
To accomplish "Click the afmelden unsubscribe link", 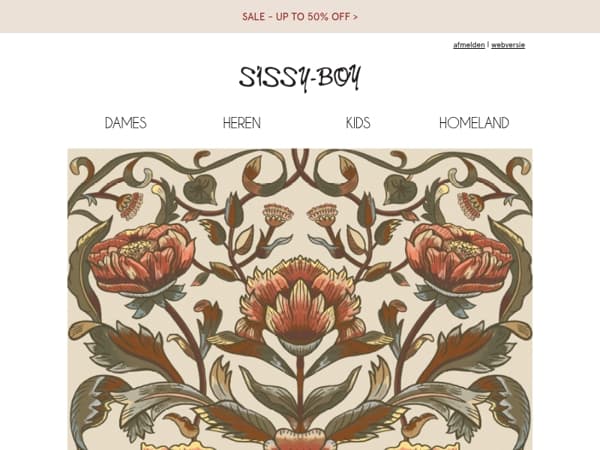I will click(469, 45).
